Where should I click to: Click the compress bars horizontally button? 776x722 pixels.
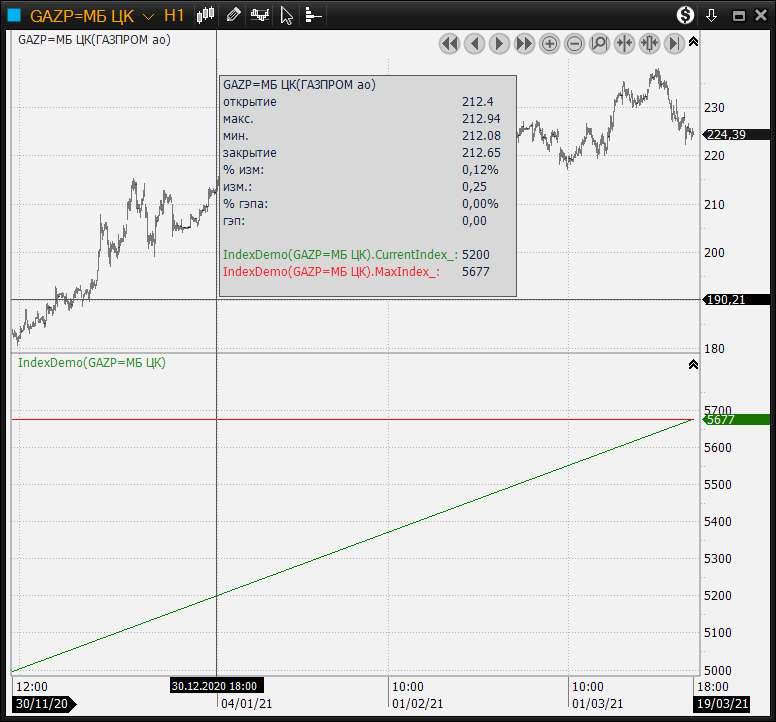(x=625, y=43)
